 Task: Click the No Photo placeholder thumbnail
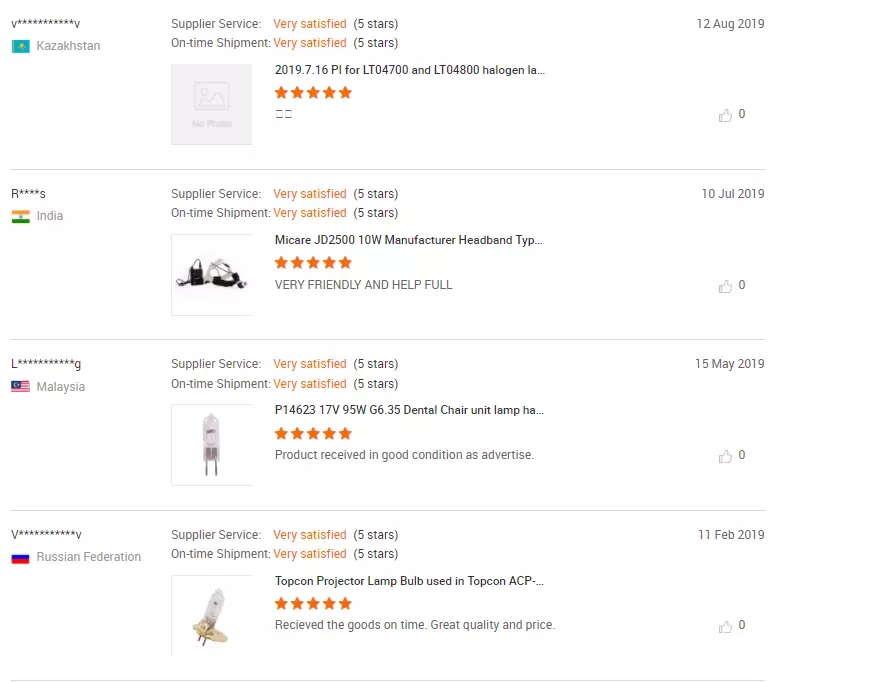211,104
